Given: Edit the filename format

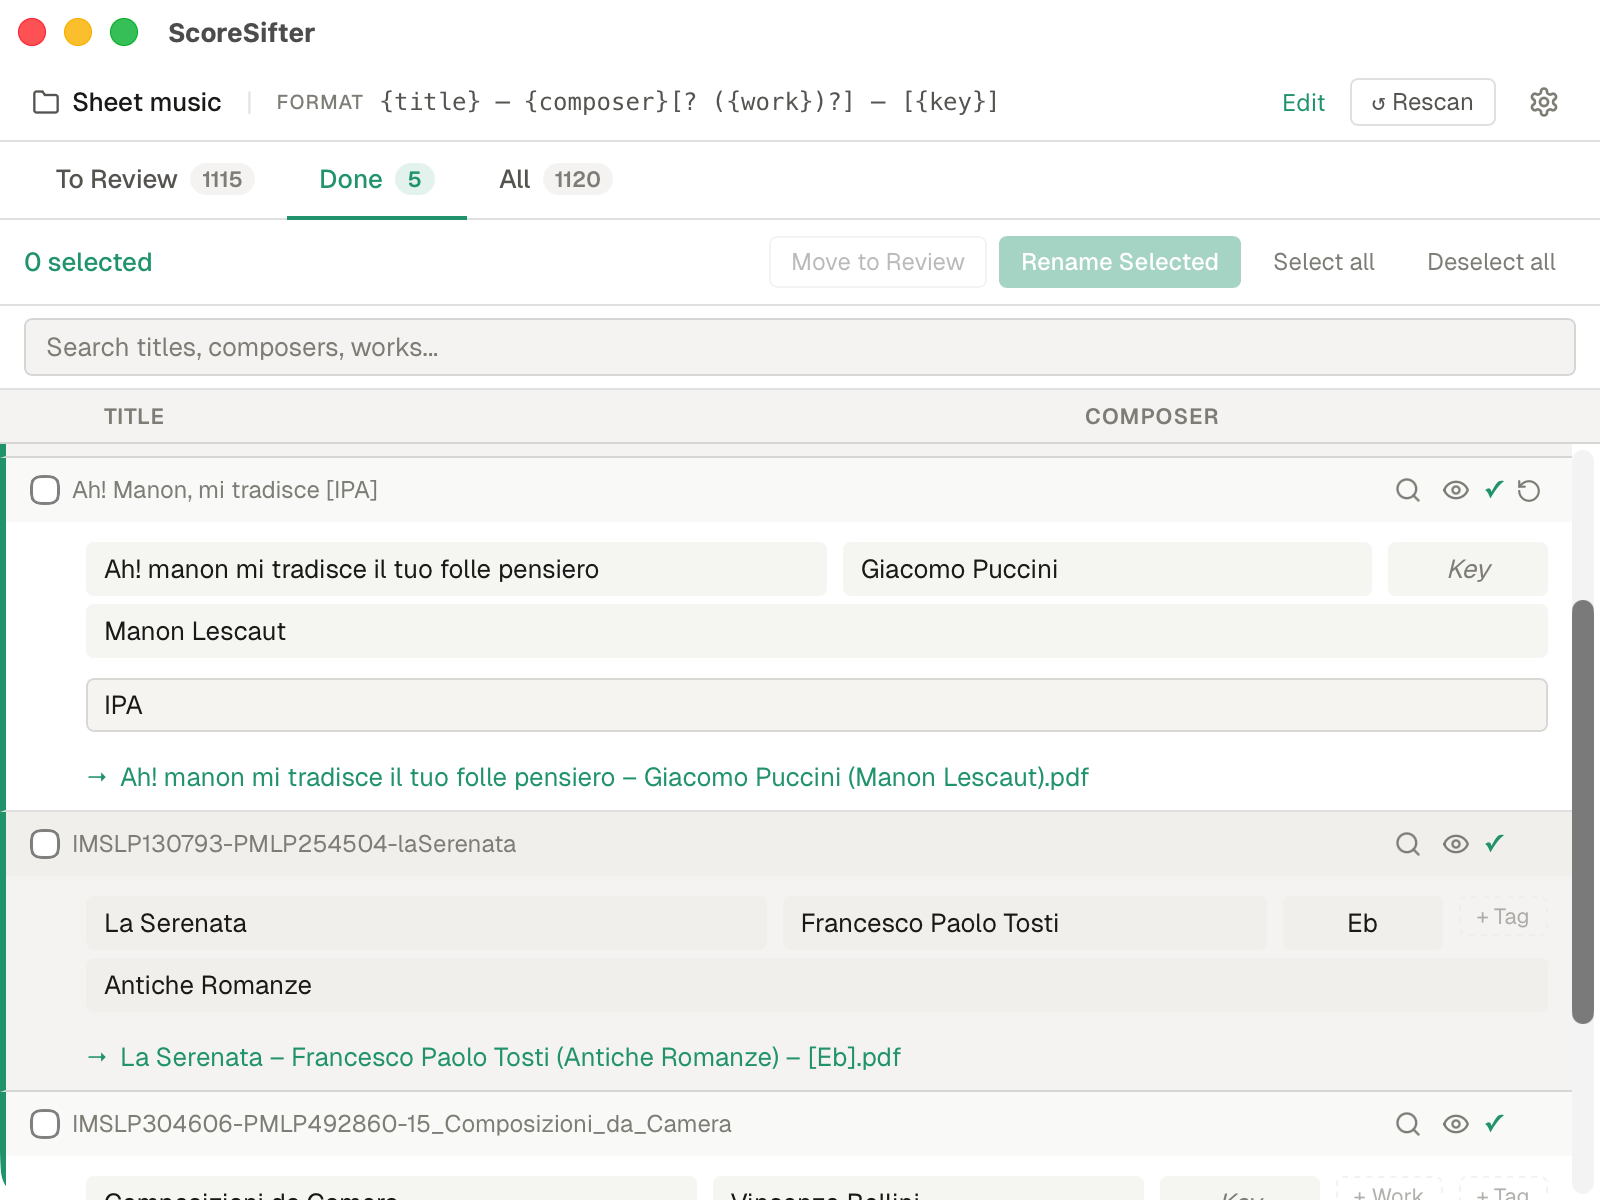Looking at the screenshot, I should click(1303, 102).
